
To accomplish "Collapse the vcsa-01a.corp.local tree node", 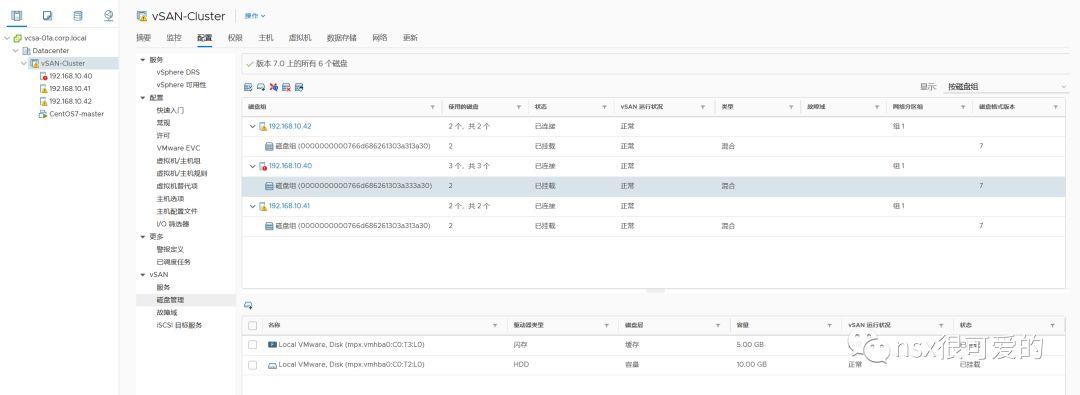I will click(8, 39).
